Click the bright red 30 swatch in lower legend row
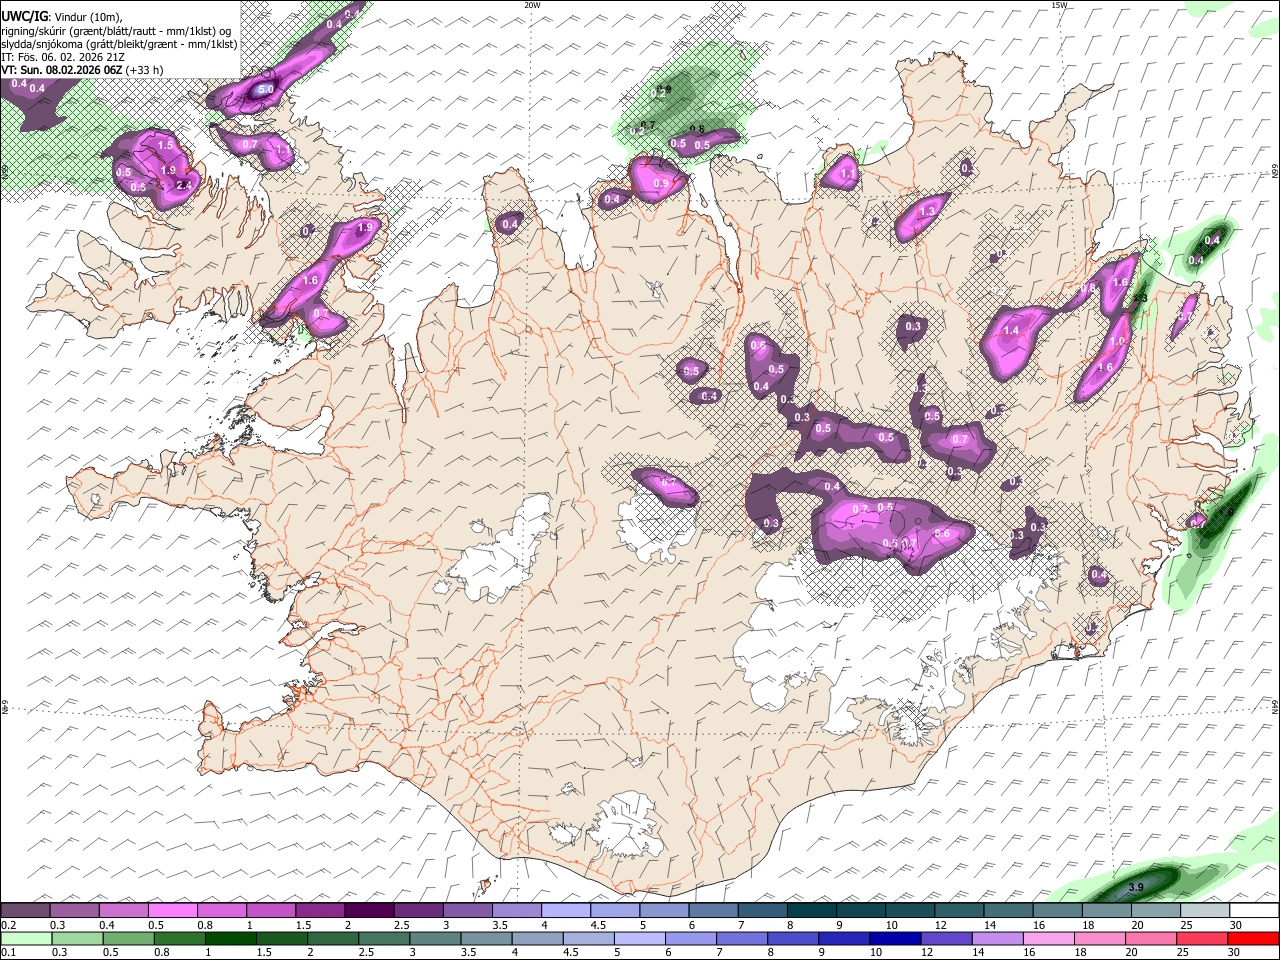 (x=1252, y=938)
